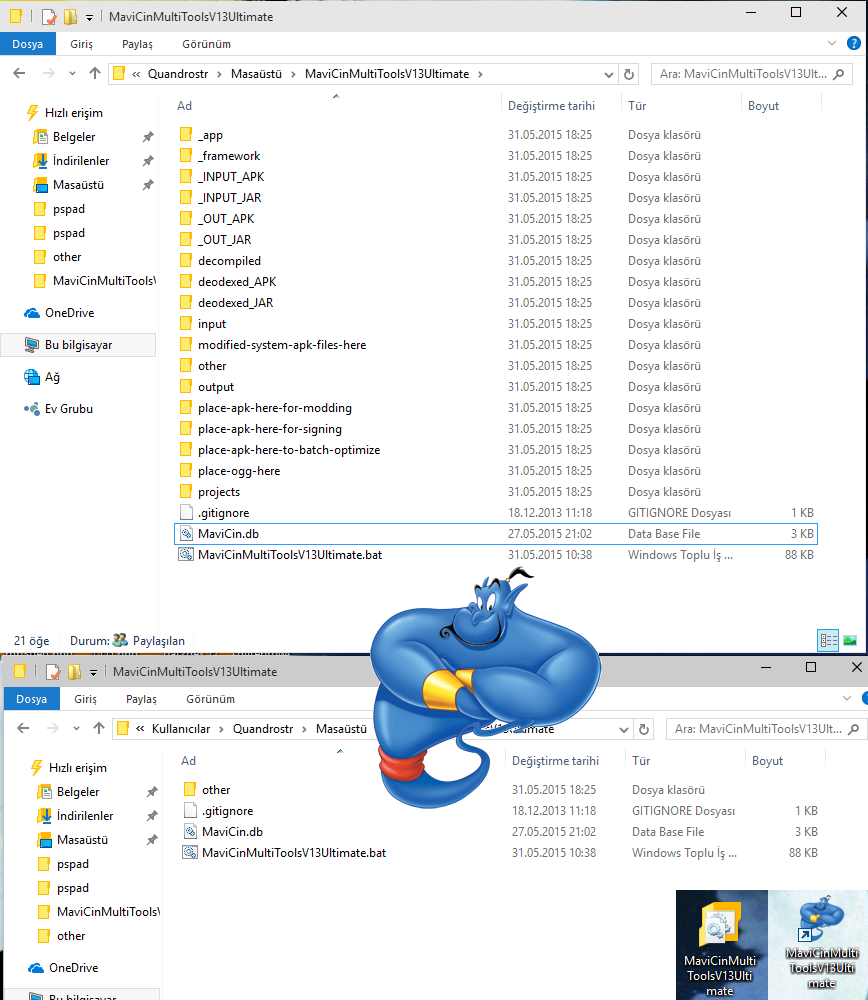Expand ribbon chevron in top window
Viewport: 868px width, 1000px height.
pos(832,43)
